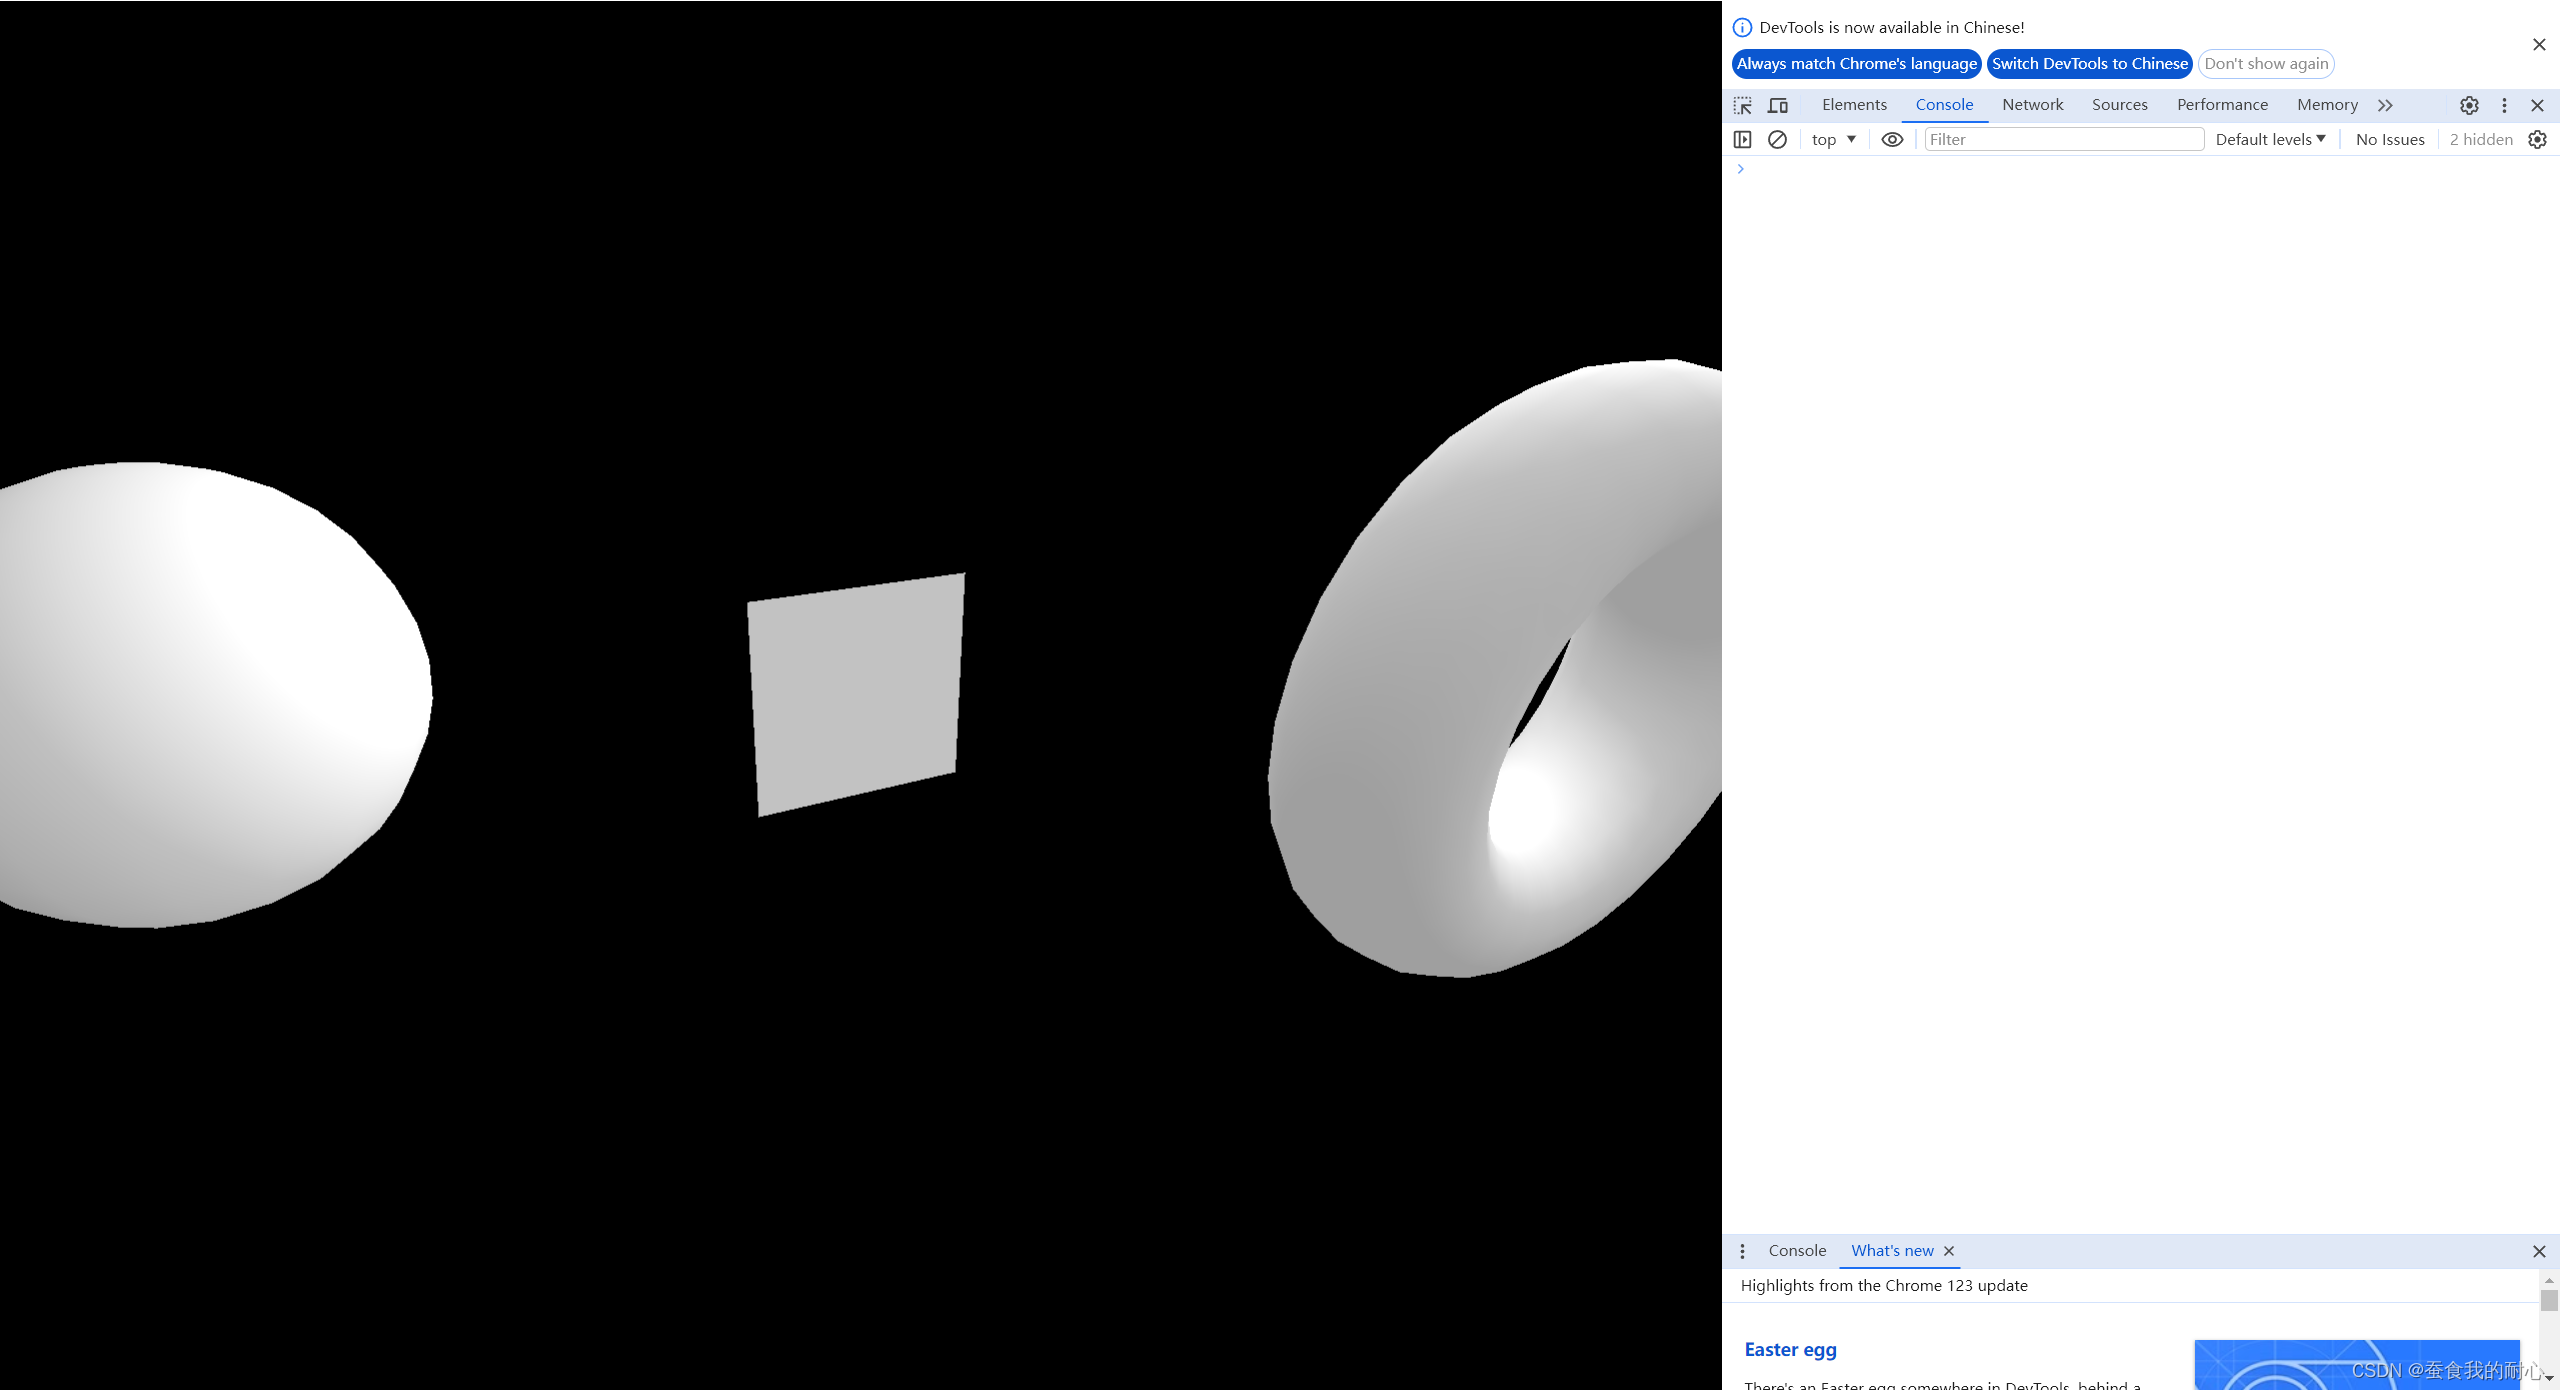Click Switch DevTools to Chinese button

tap(2089, 64)
